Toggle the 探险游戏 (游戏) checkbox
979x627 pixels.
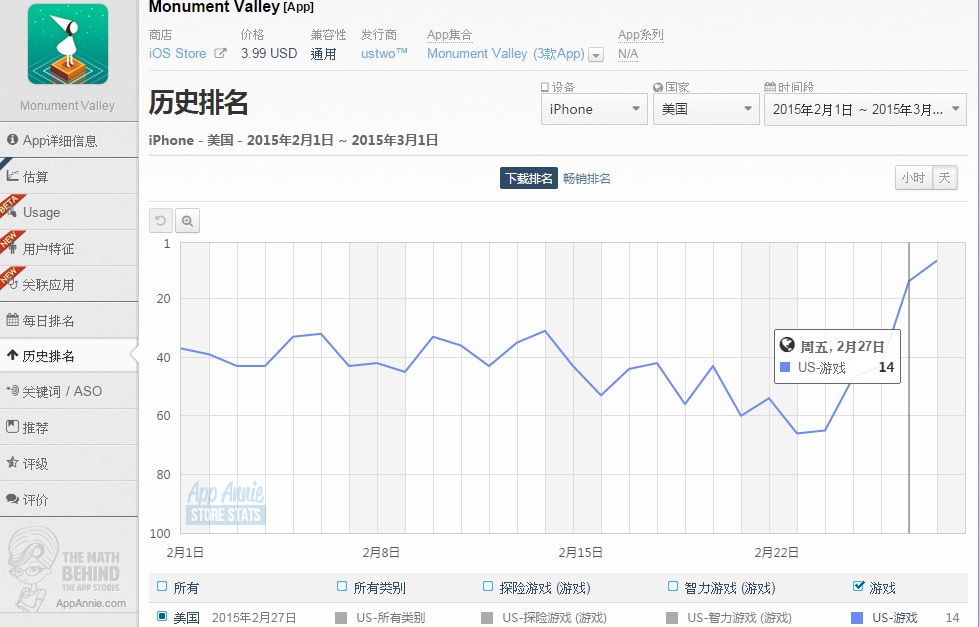(x=488, y=586)
